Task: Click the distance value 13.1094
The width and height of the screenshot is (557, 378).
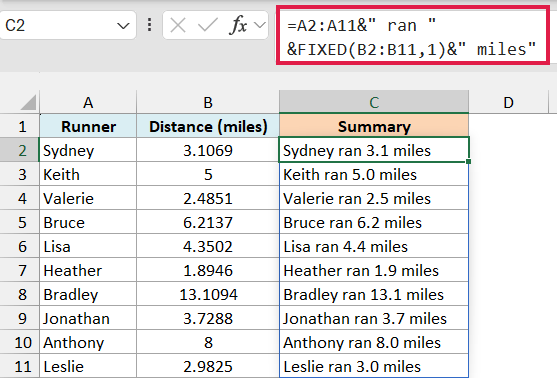Action: tap(208, 294)
